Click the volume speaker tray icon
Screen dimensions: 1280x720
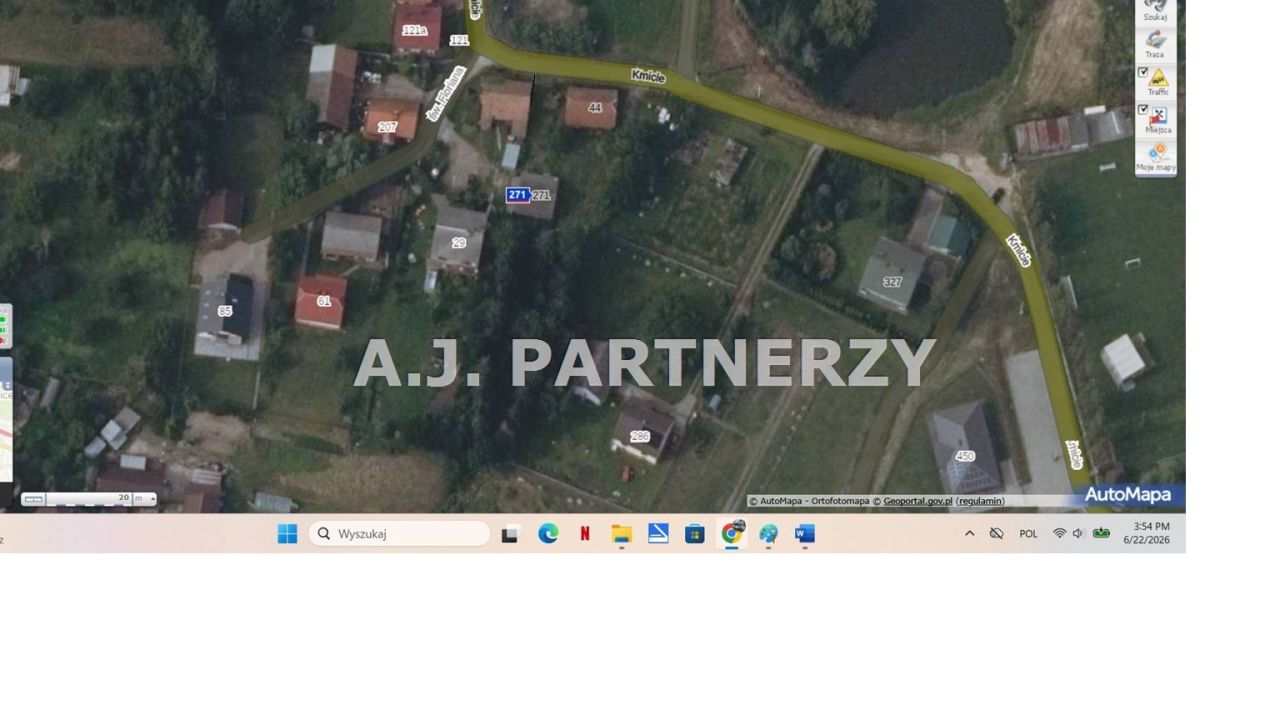click(1079, 534)
